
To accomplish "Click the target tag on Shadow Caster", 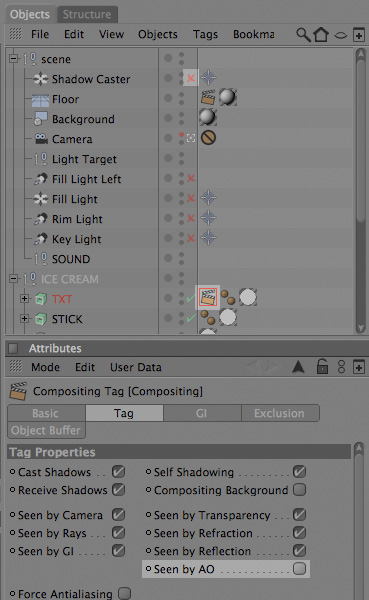I will pos(208,78).
